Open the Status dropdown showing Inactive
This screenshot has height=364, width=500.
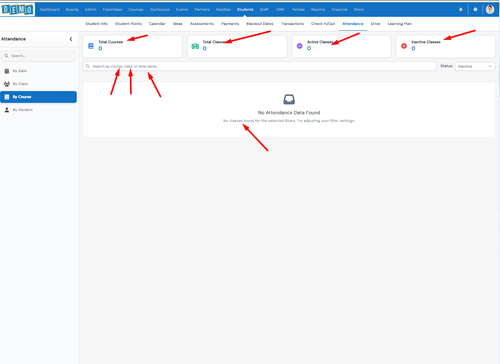coord(475,66)
